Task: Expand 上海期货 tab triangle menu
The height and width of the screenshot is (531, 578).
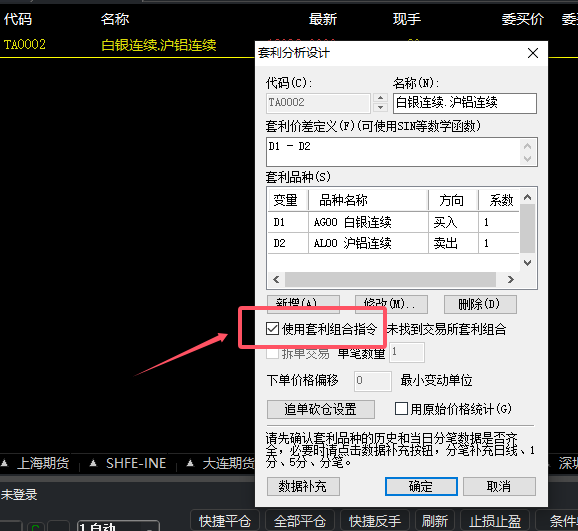Action: [x=4, y=463]
